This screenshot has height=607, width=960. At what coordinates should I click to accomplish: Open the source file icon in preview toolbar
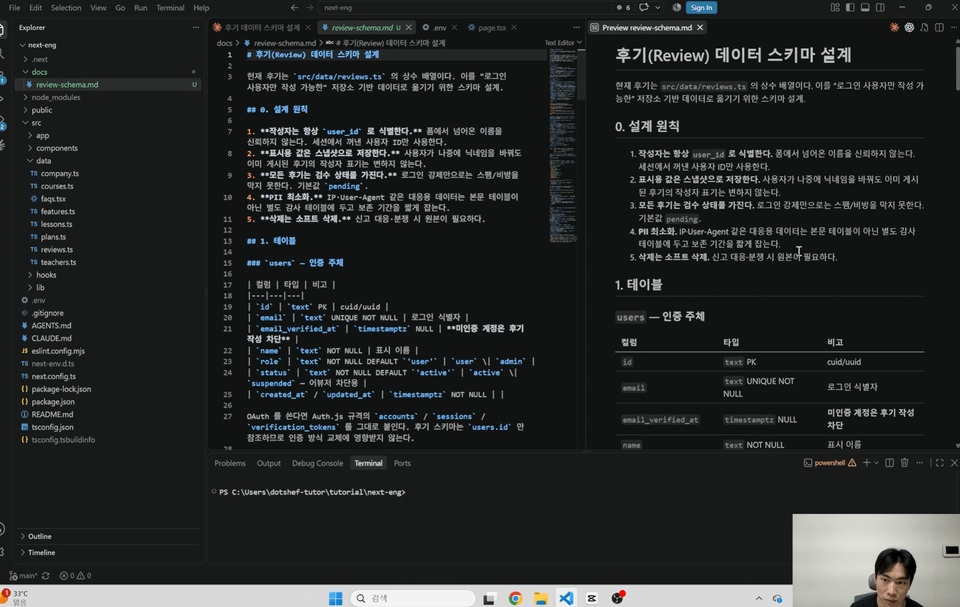[x=924, y=28]
